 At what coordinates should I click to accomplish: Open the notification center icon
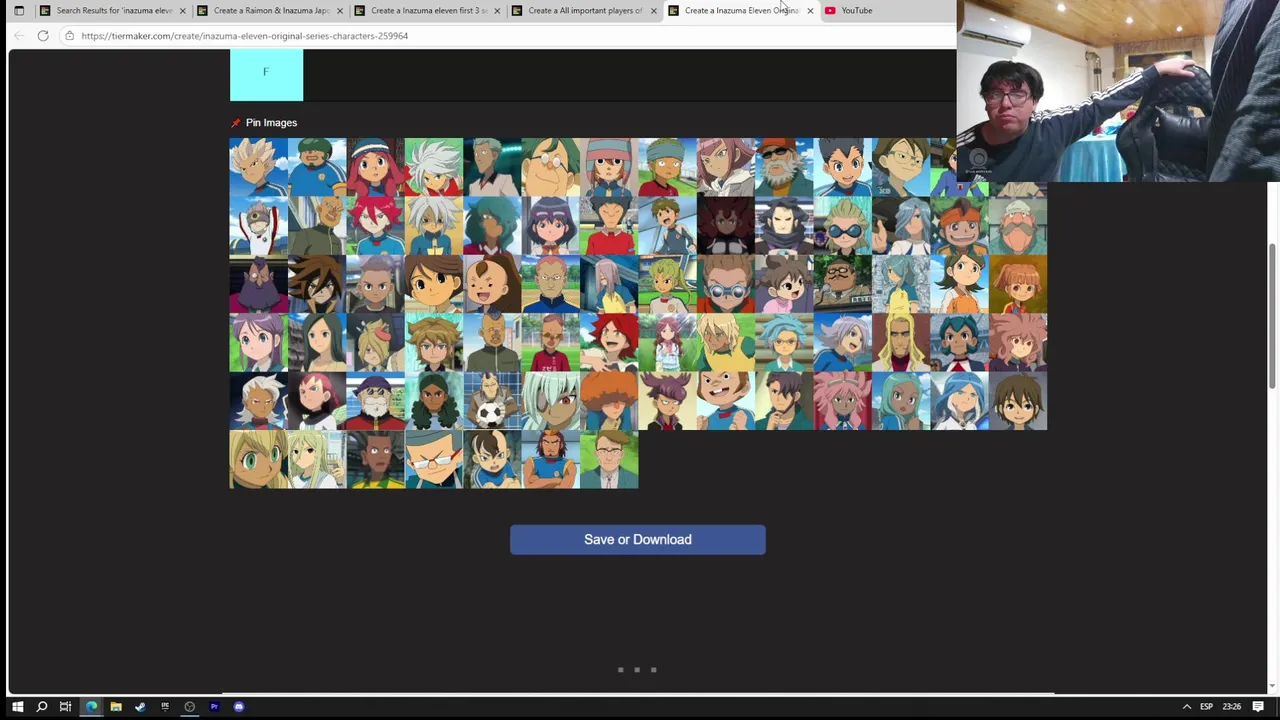click(x=1258, y=707)
